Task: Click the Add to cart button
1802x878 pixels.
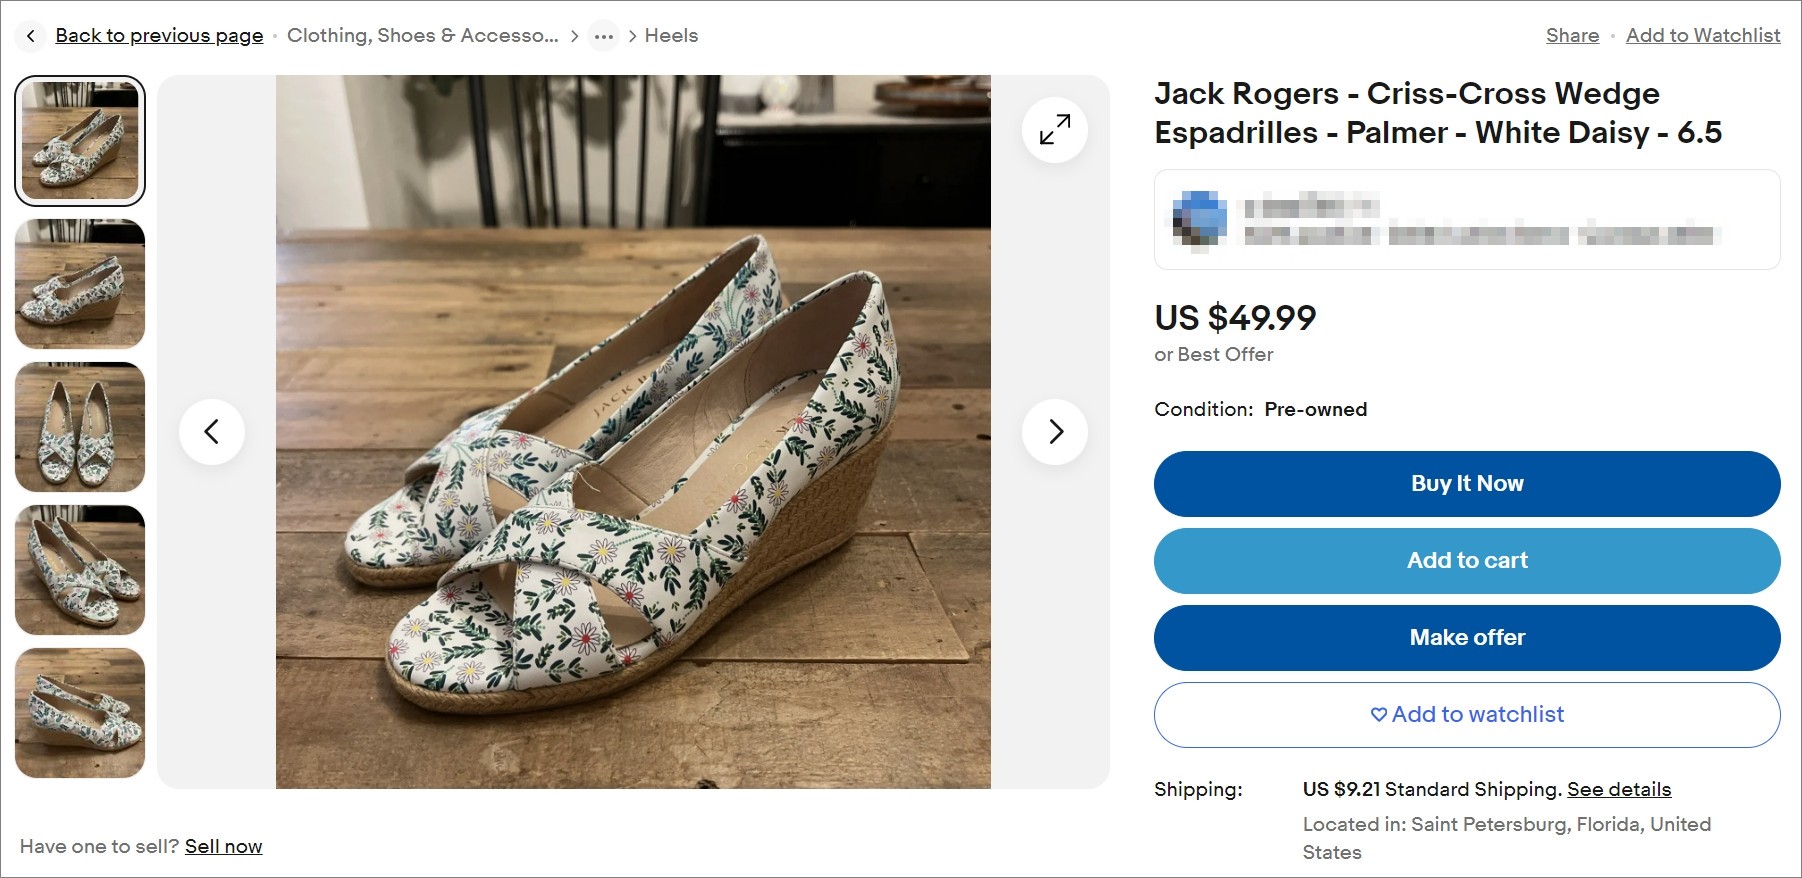Action: point(1466,560)
